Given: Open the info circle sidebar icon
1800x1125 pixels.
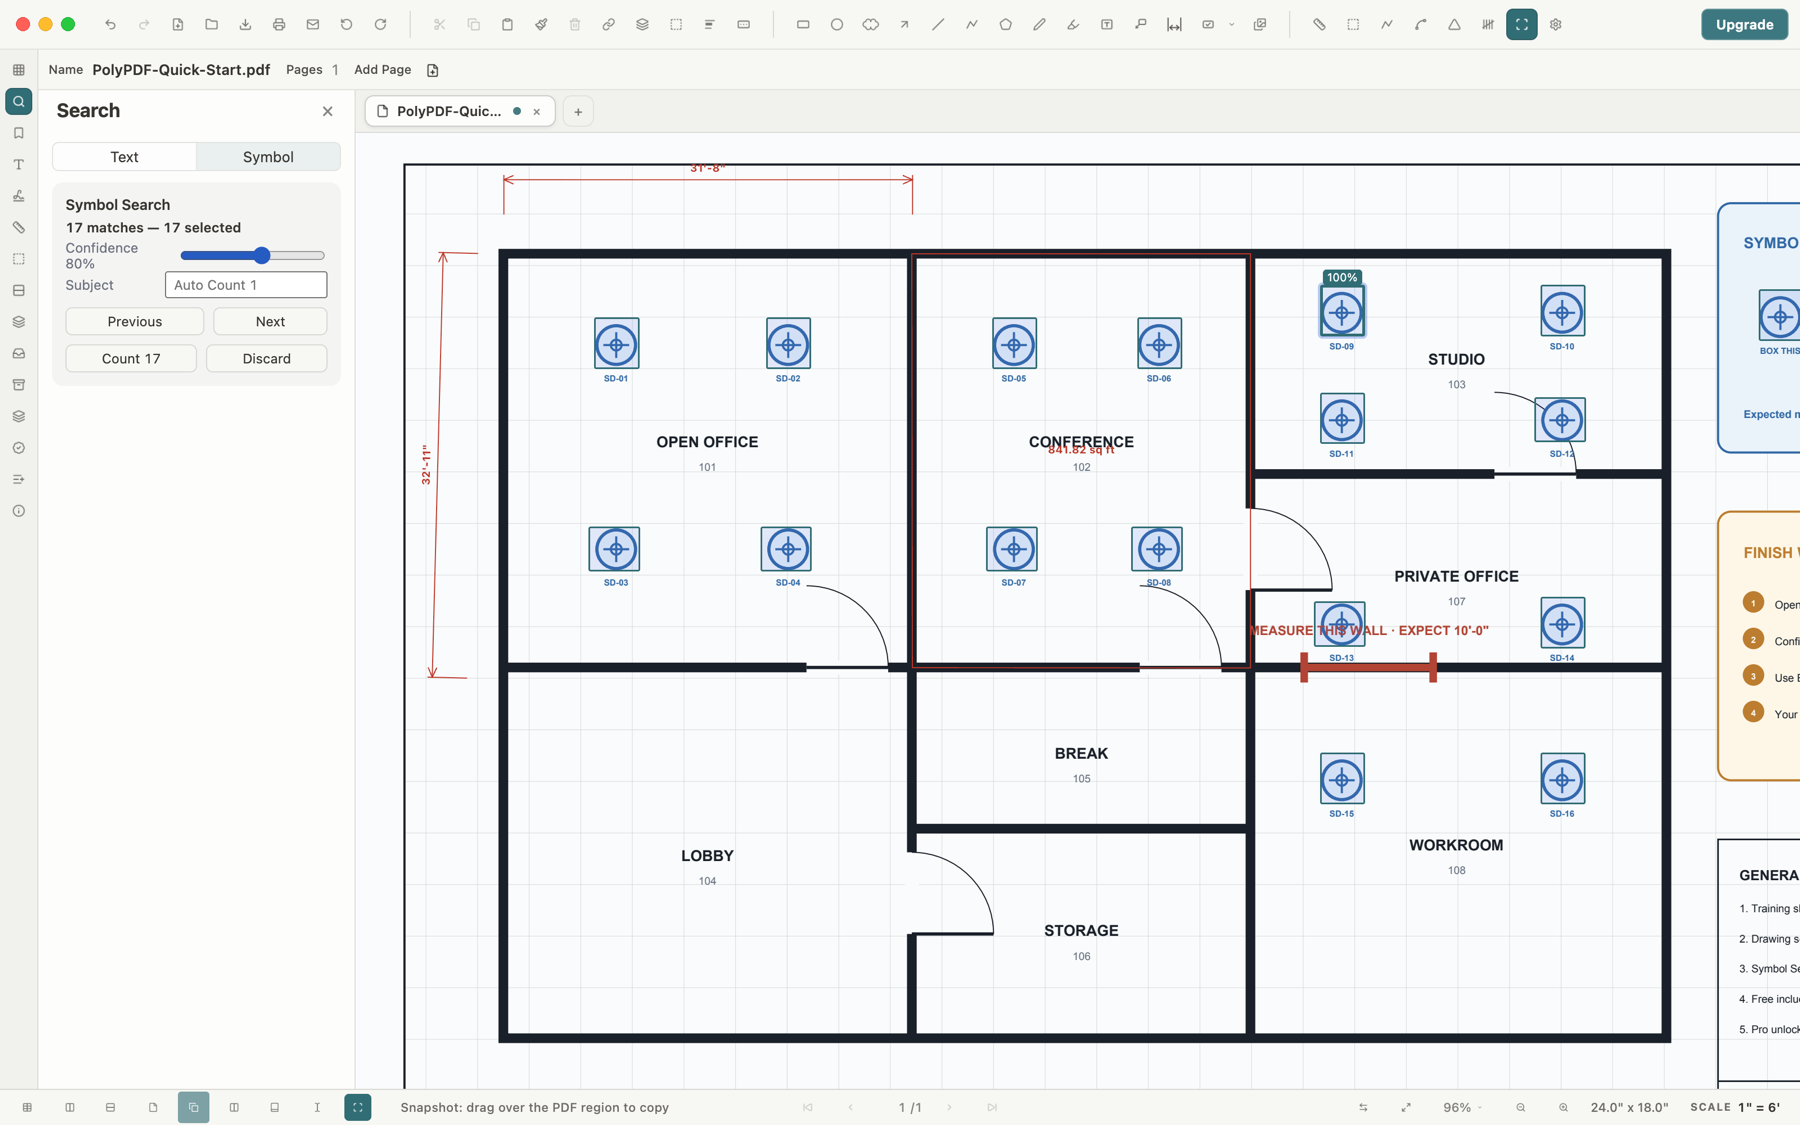Looking at the screenshot, I should (19, 511).
